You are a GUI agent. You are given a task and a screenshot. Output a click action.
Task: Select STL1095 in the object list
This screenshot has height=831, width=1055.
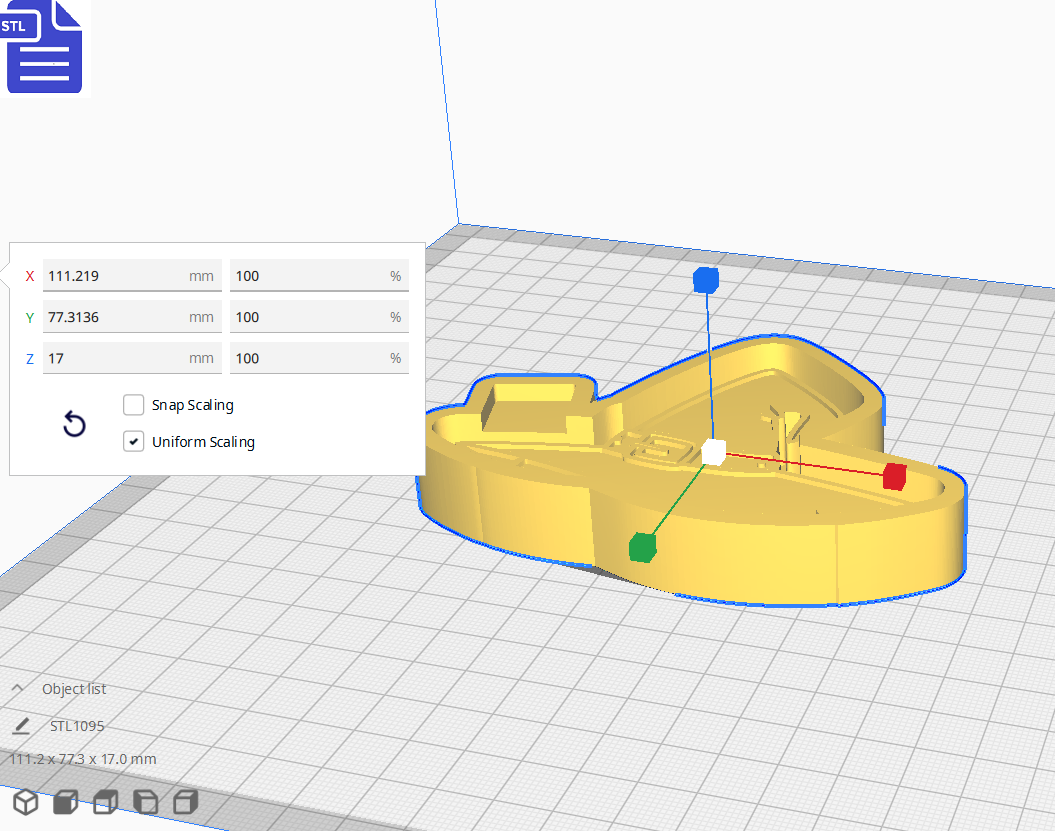click(x=77, y=725)
